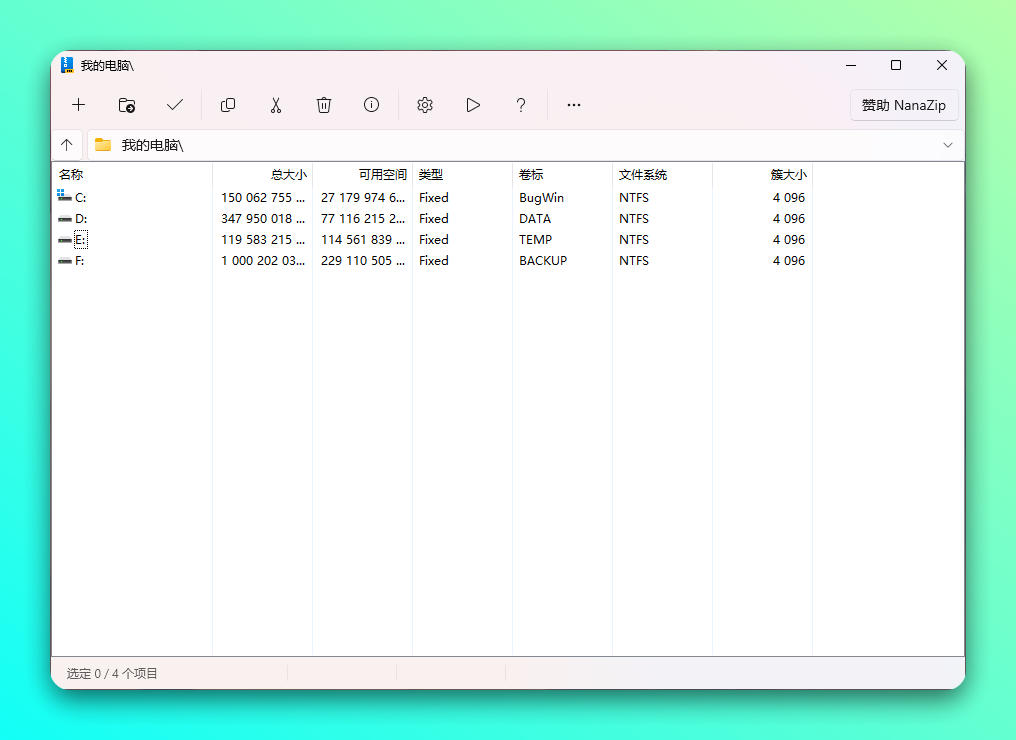Click the Move scissors icon
This screenshot has height=740, width=1016.
[x=276, y=105]
